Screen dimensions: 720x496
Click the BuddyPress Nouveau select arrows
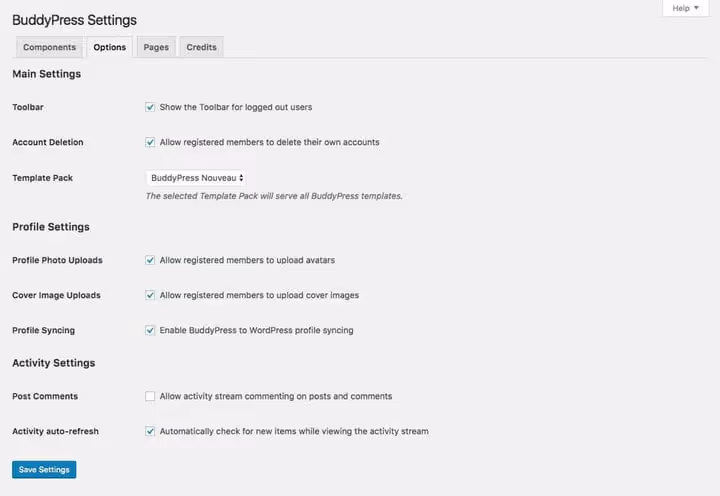coord(241,178)
